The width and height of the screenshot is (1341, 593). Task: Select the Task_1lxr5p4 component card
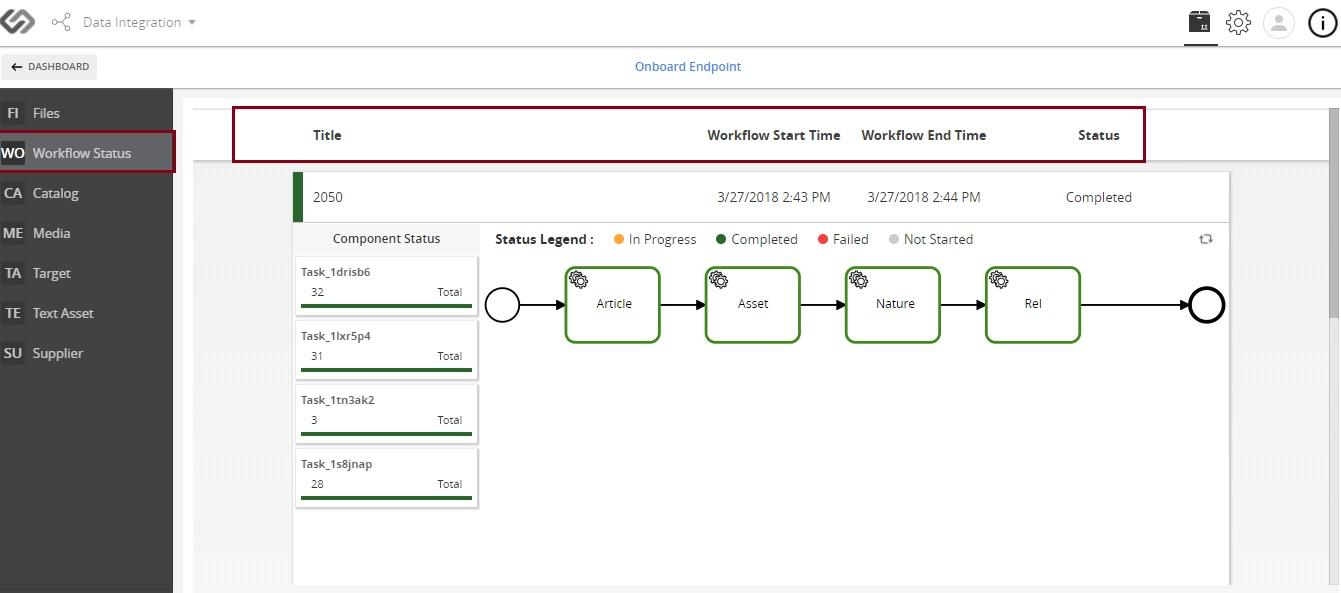(x=386, y=350)
